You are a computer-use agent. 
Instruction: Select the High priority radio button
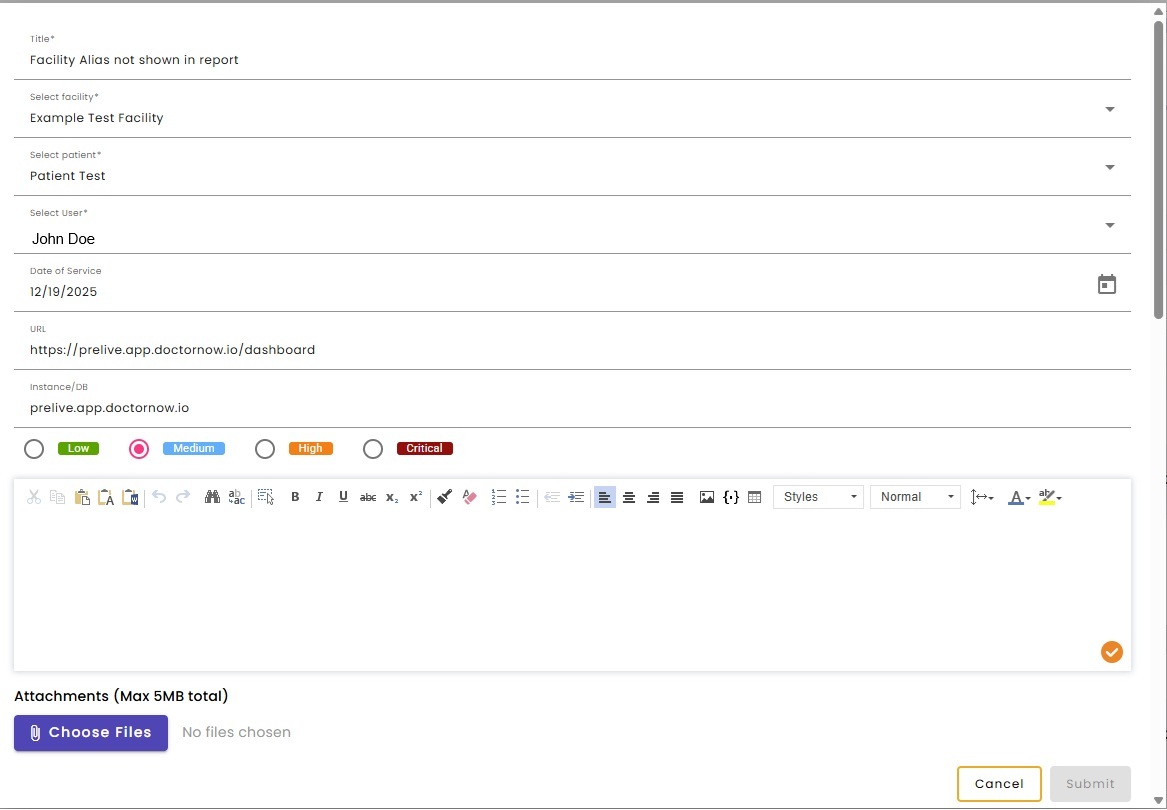point(265,449)
